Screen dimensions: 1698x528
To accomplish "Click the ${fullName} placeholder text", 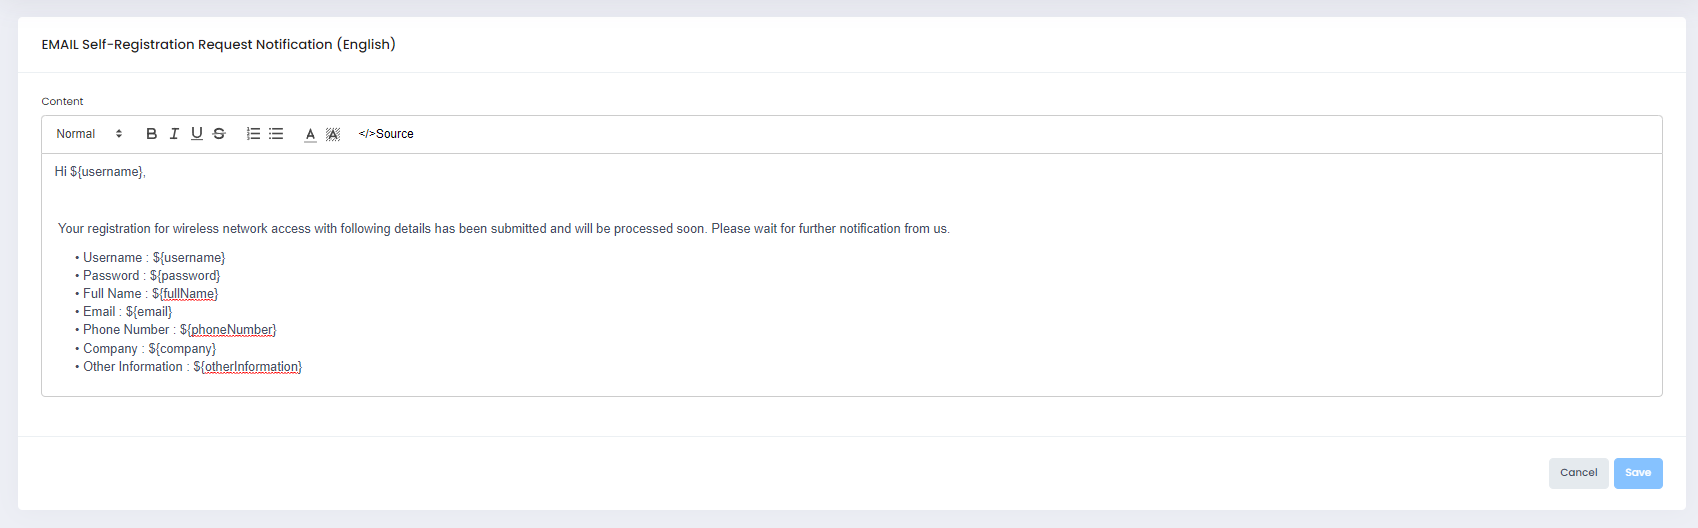I will click(x=185, y=294).
